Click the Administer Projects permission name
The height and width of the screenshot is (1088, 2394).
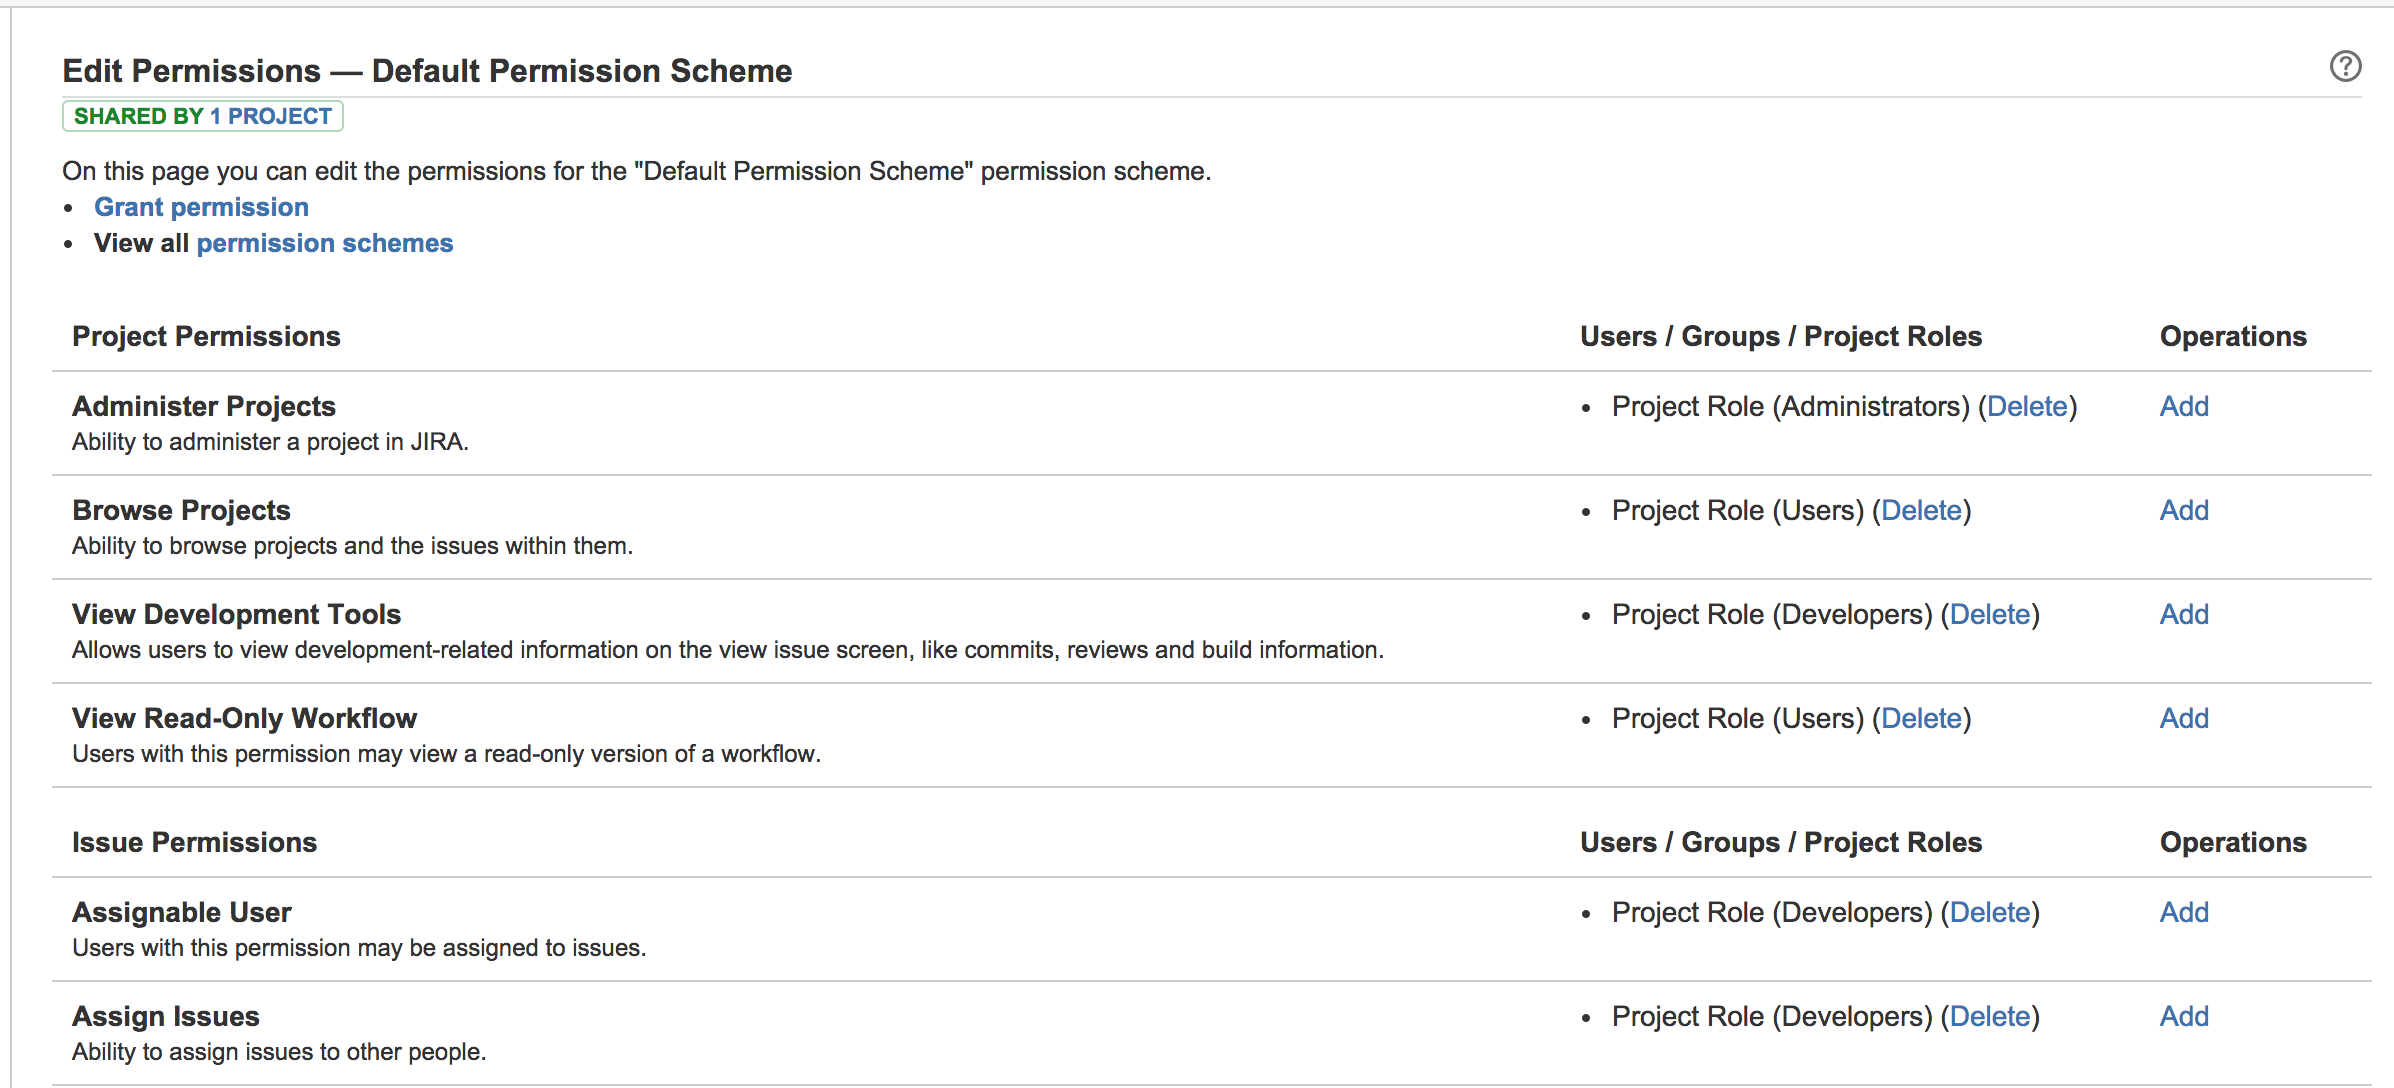pyautogui.click(x=204, y=406)
